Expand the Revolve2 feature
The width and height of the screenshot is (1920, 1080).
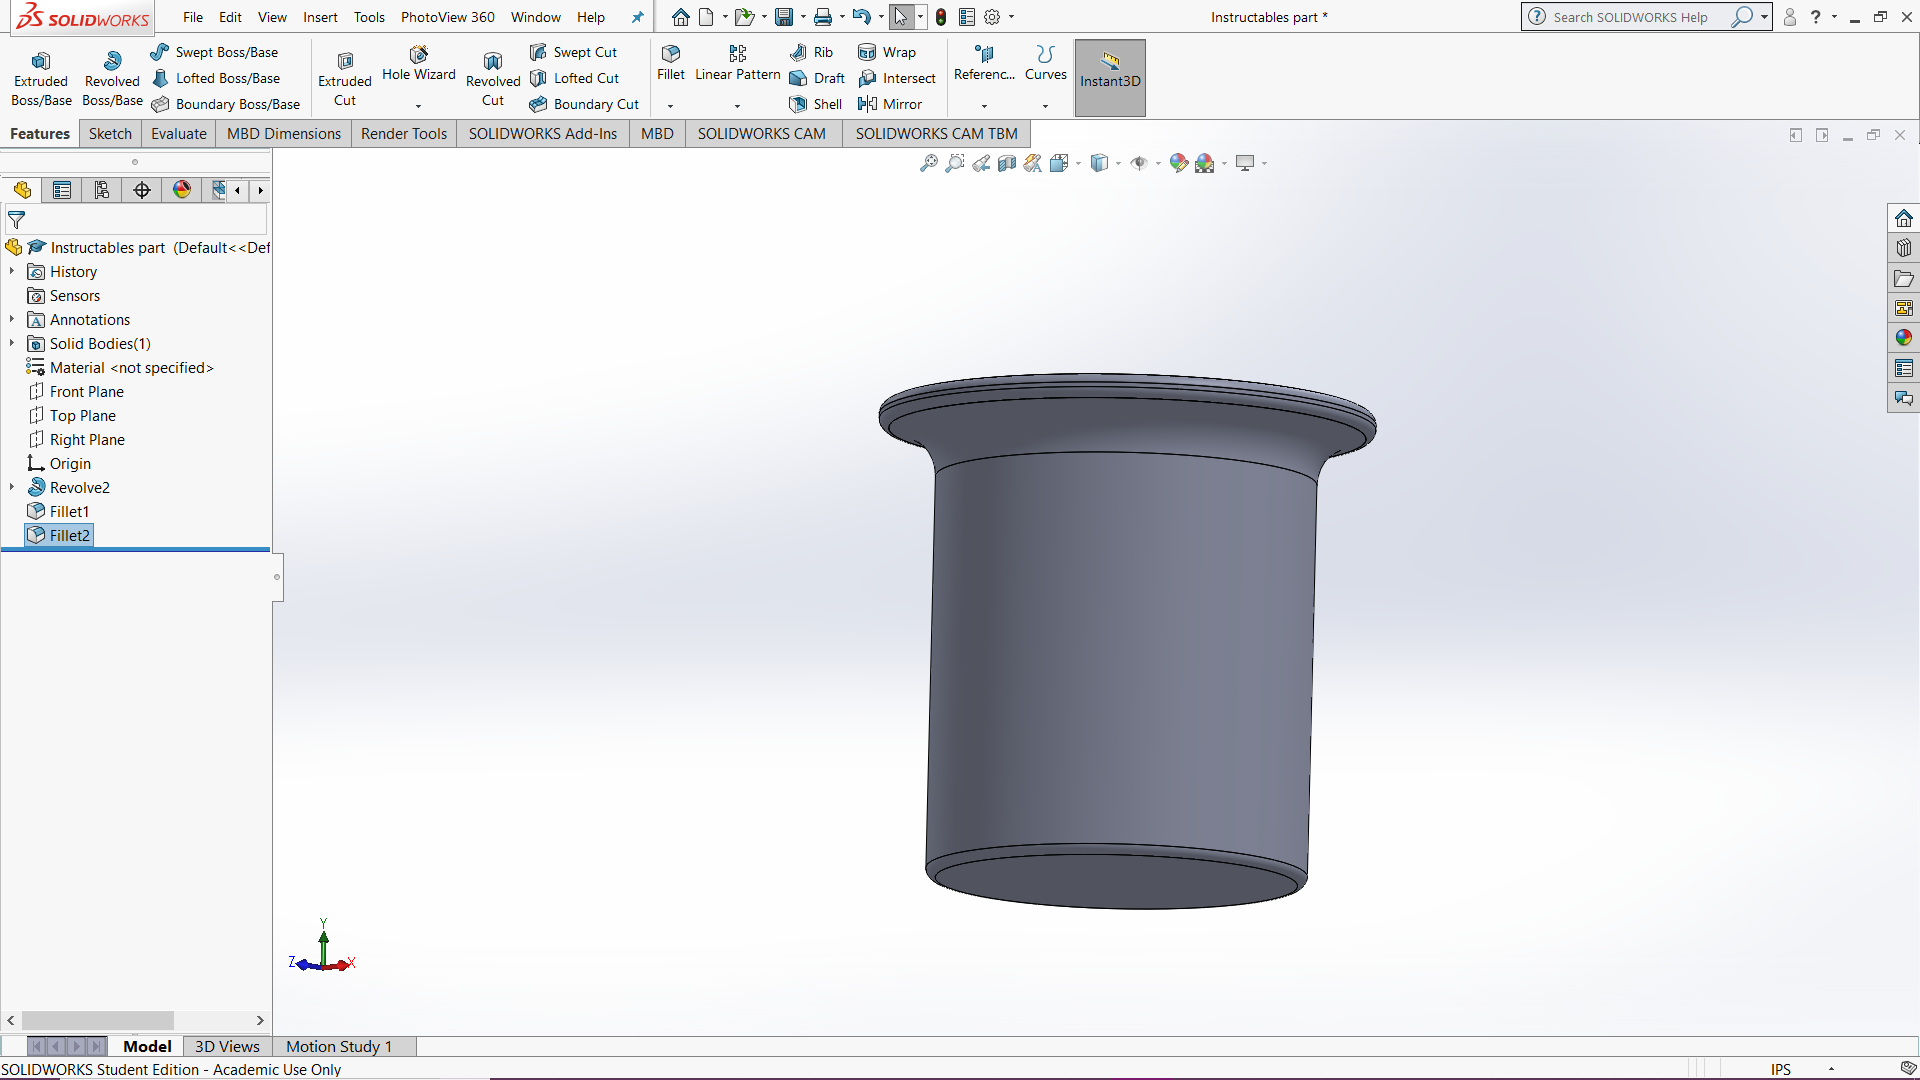(12, 487)
